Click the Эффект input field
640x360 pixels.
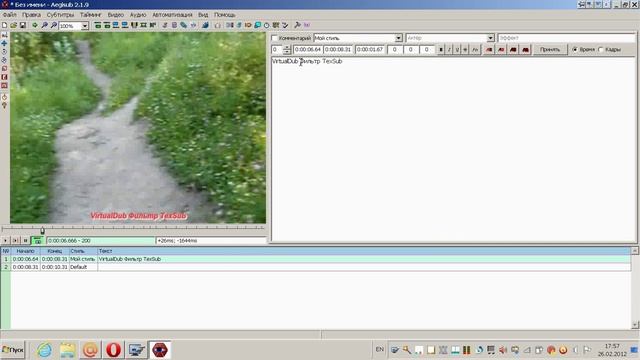tap(567, 38)
